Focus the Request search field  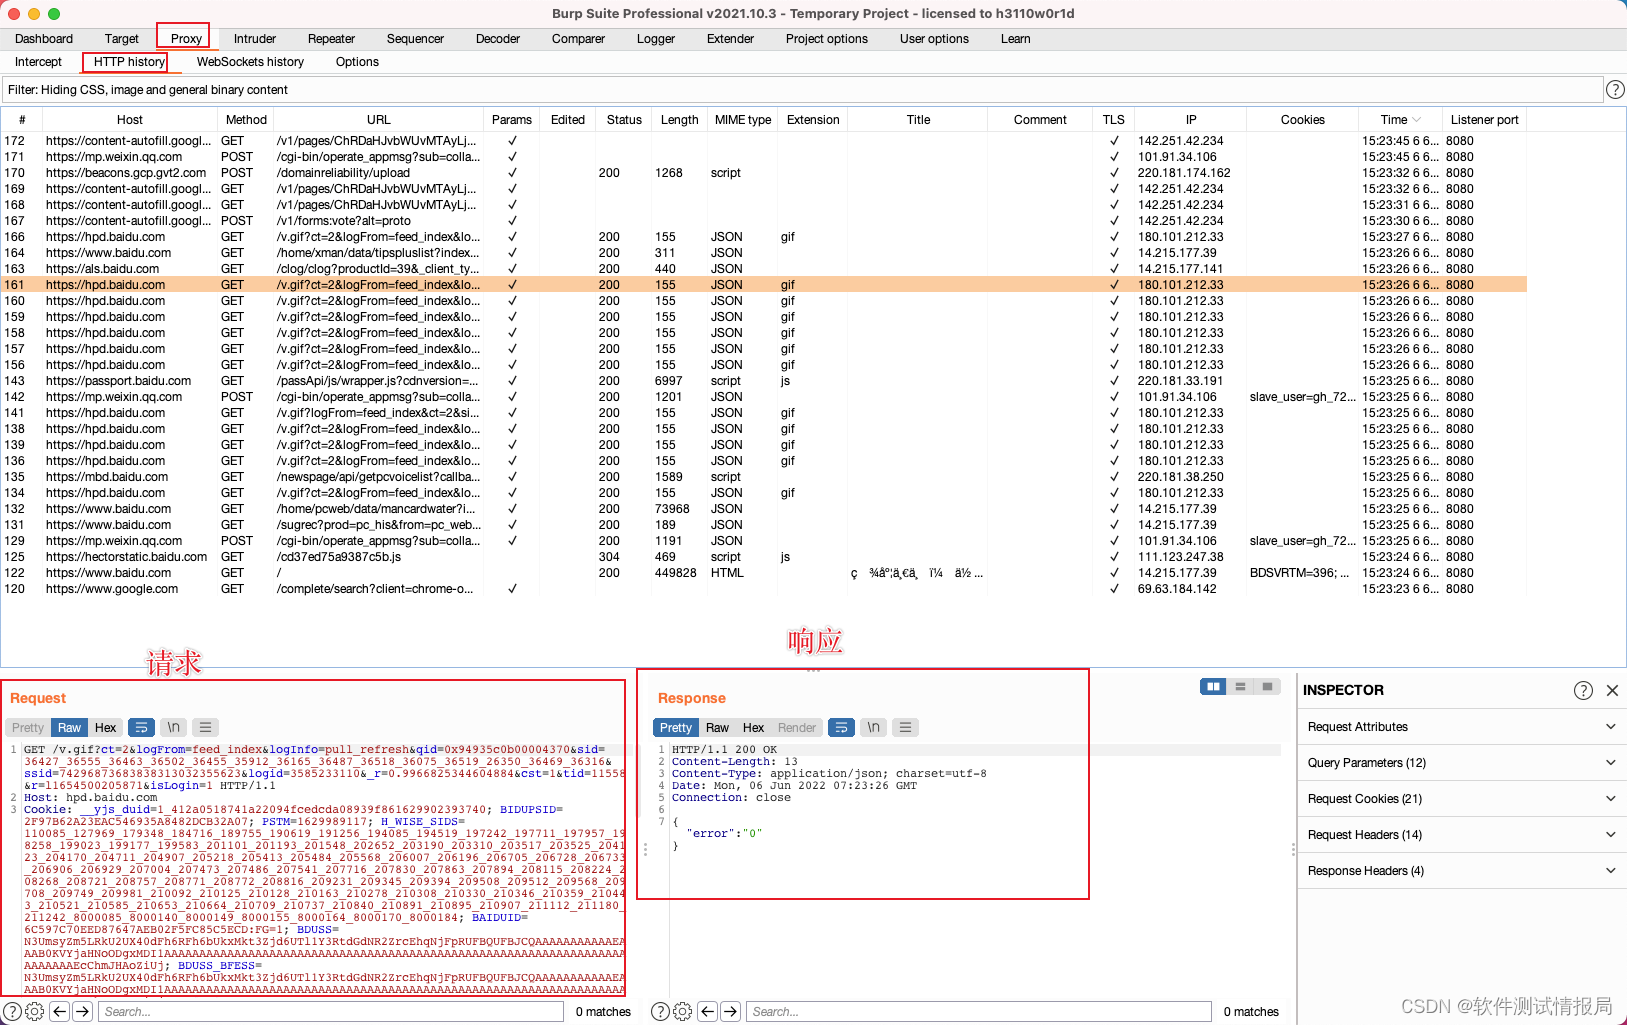click(331, 1012)
